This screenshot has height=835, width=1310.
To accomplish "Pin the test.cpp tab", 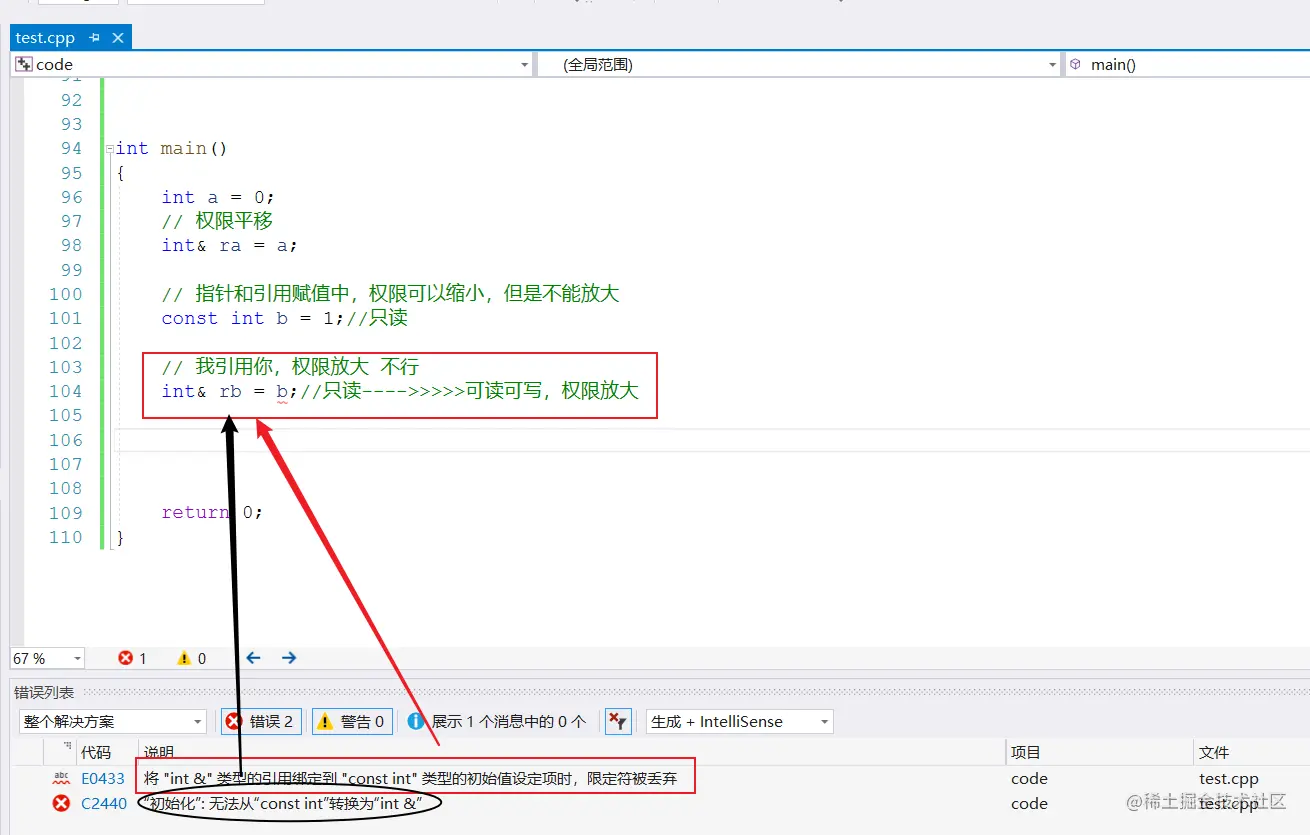I will [x=95, y=38].
